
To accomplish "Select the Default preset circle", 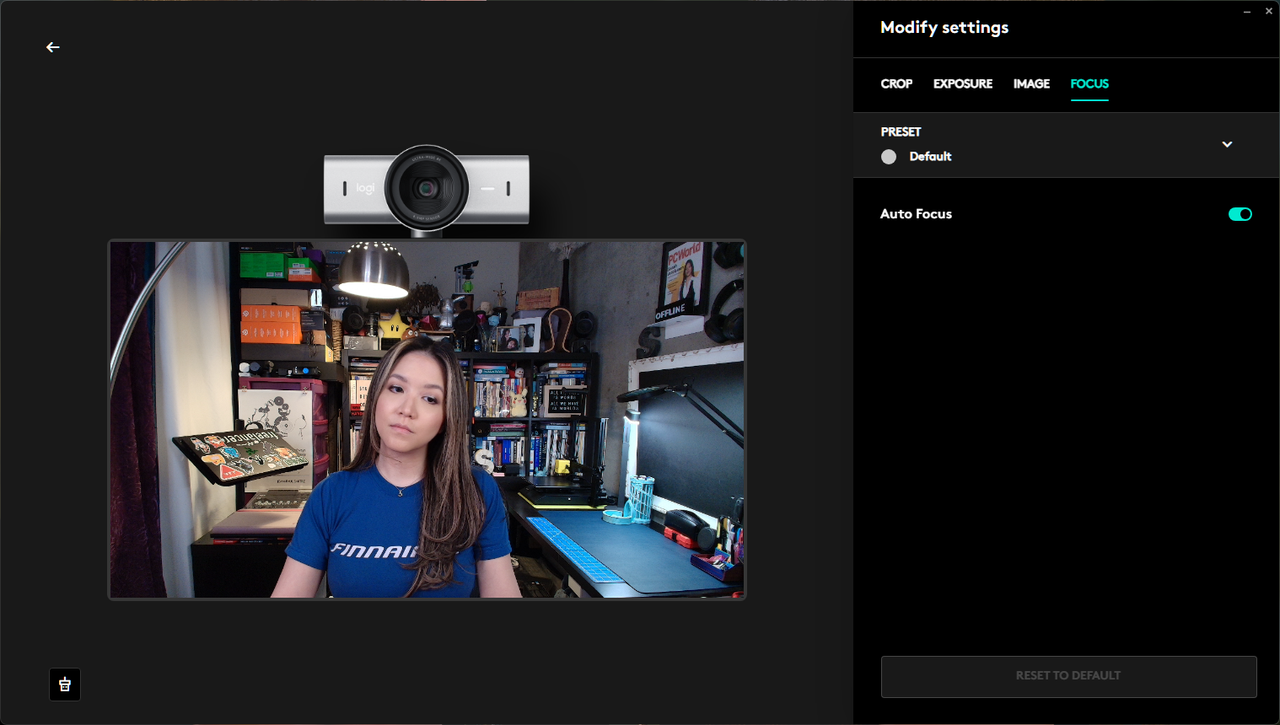I will click(x=889, y=157).
